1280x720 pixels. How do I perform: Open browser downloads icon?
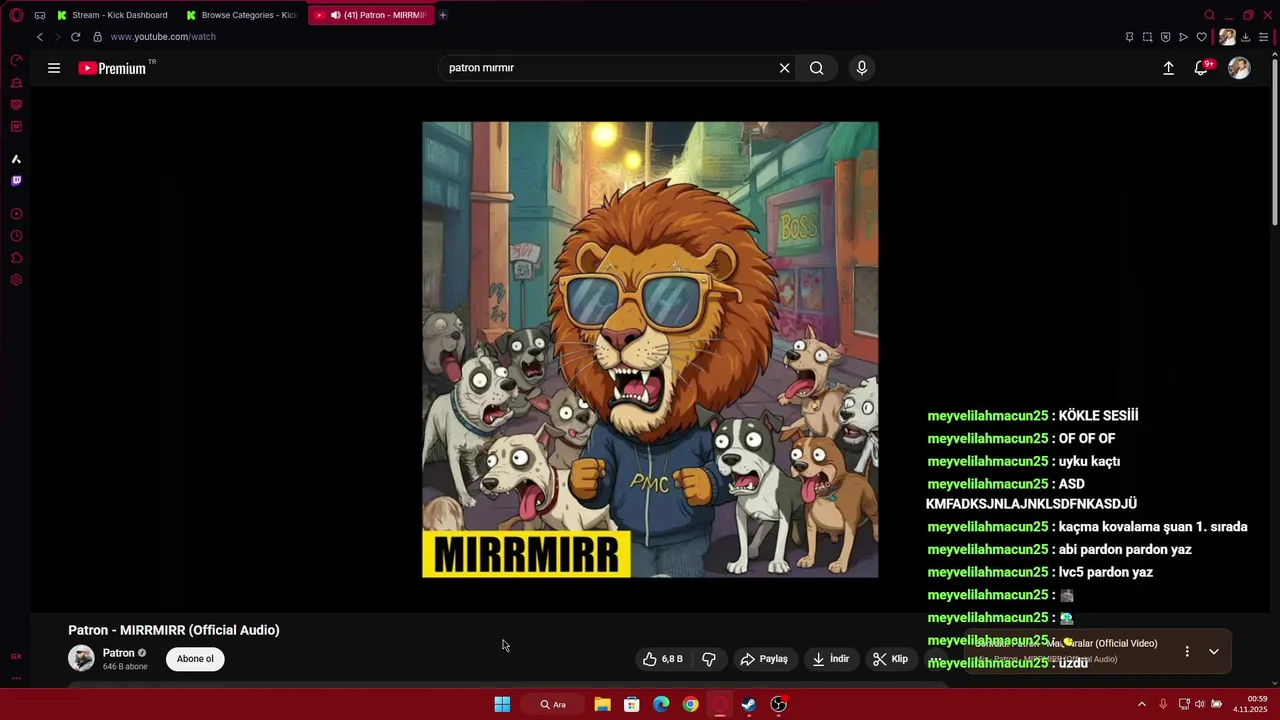point(1245,37)
